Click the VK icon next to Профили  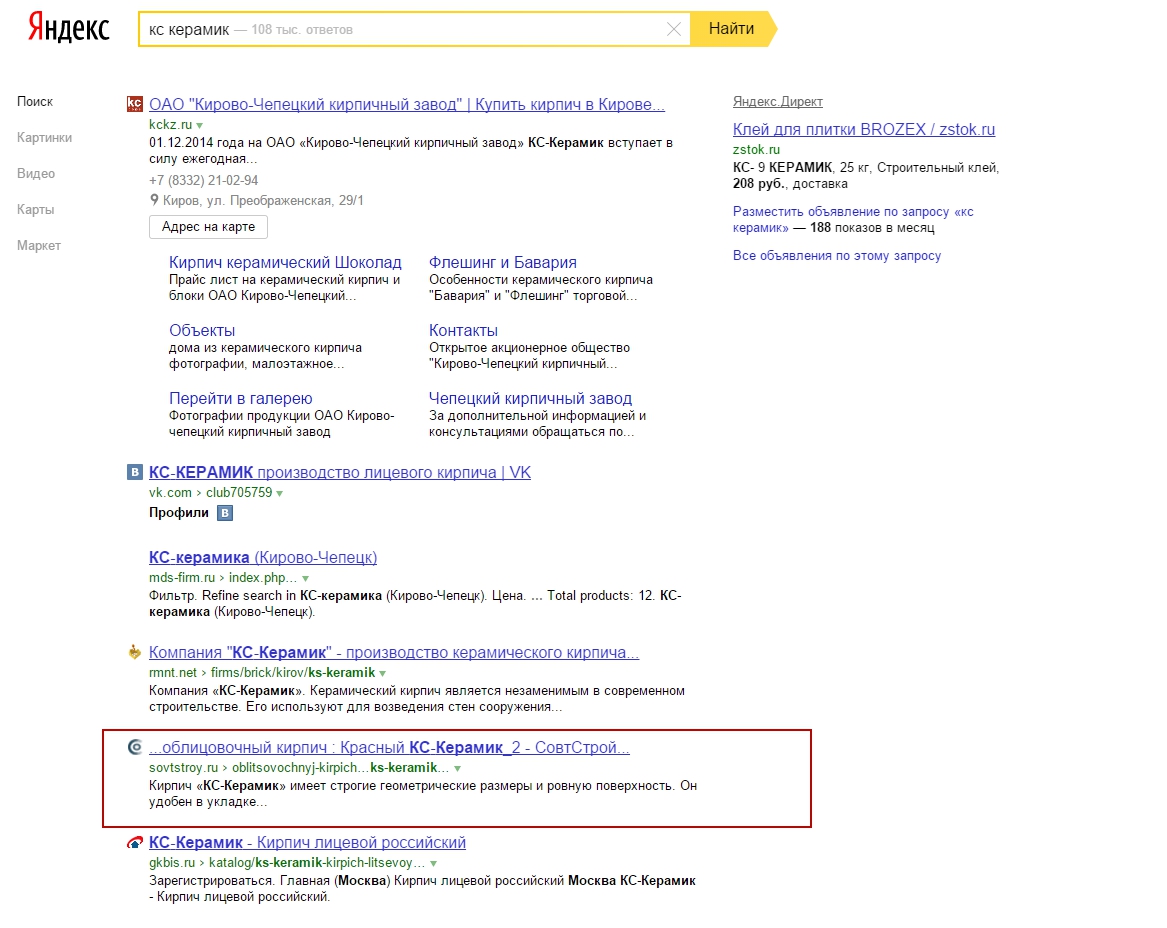tap(225, 513)
